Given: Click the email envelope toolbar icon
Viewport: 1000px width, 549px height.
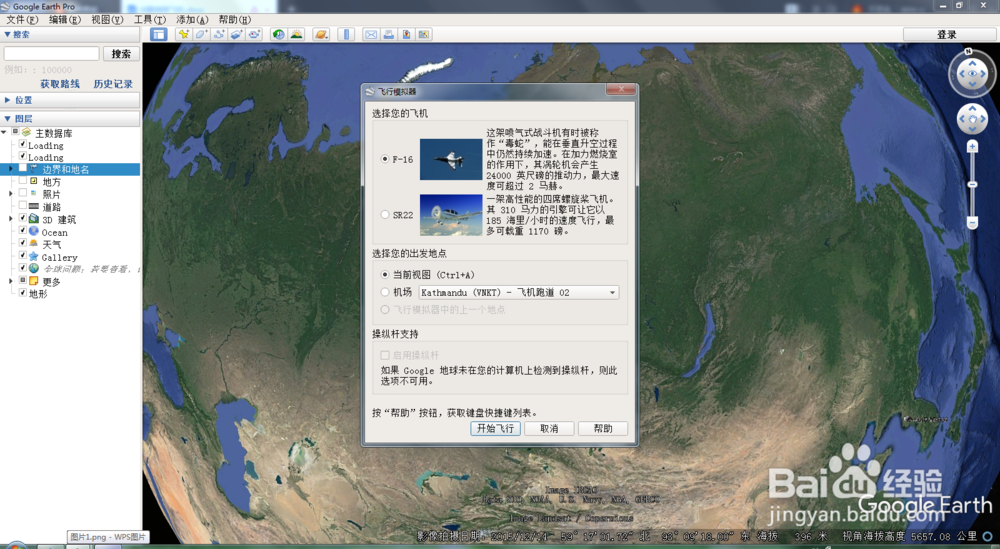Looking at the screenshot, I should (x=371, y=34).
